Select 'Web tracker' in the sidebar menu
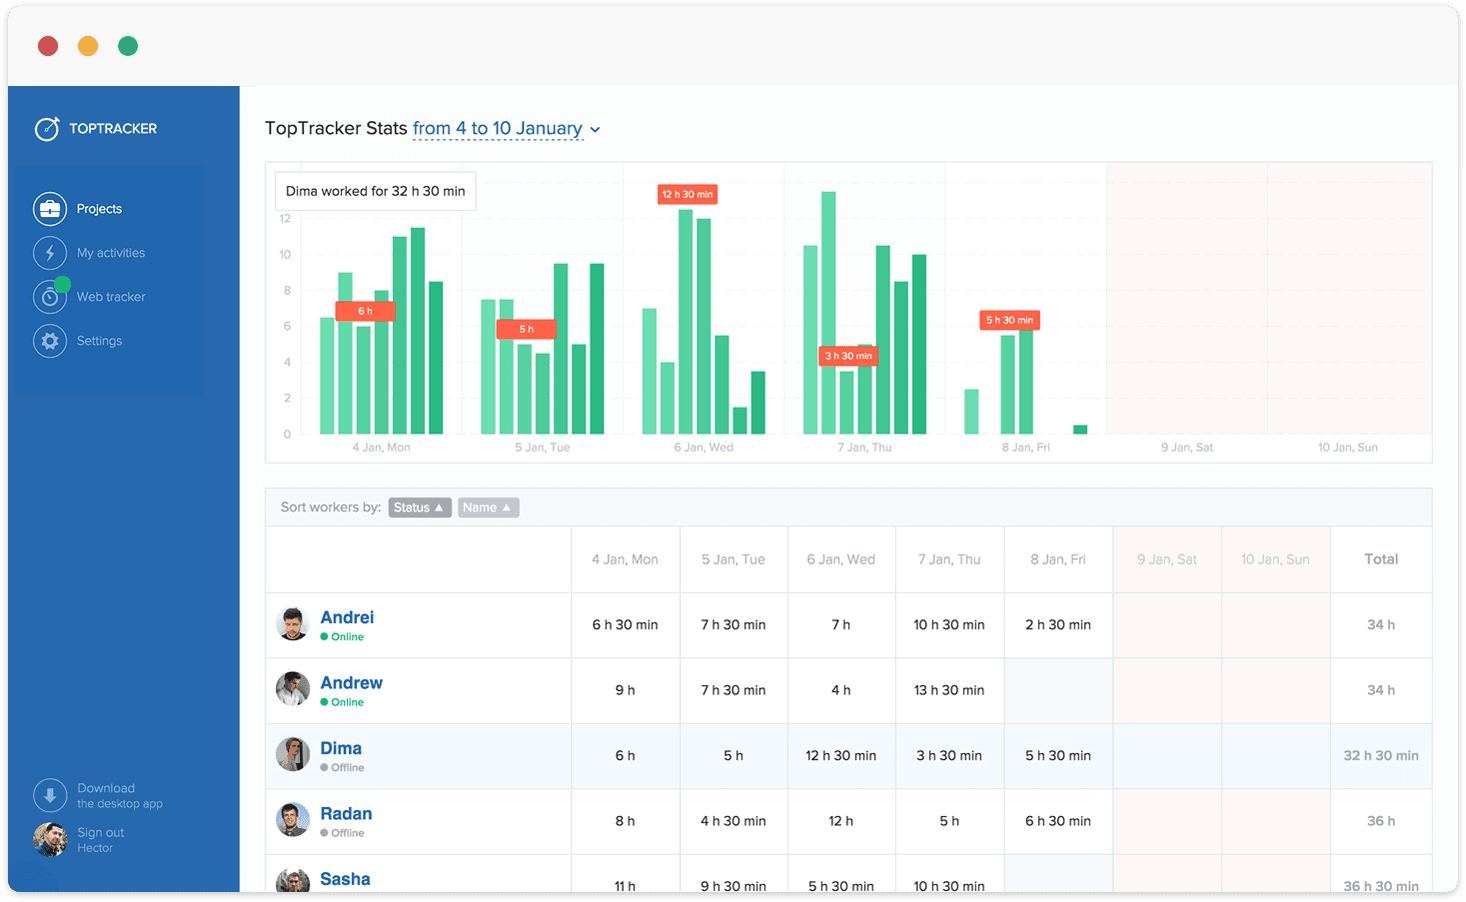 [112, 296]
